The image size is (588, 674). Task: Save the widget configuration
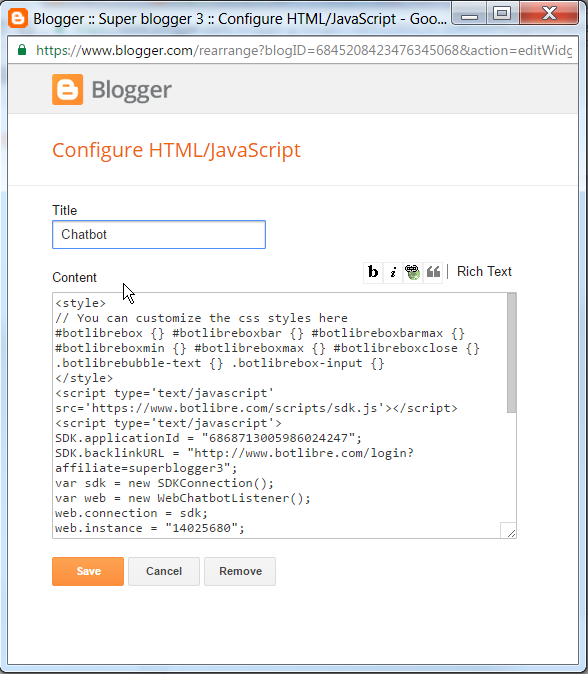[88, 571]
